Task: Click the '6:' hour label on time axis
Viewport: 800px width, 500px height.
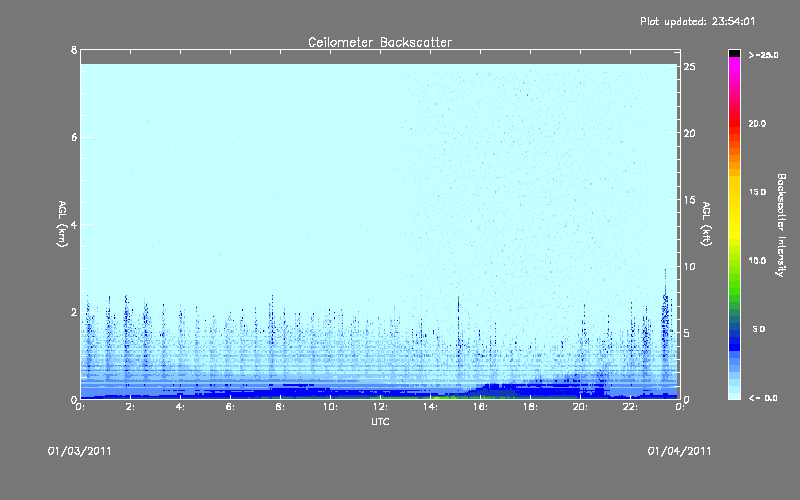Action: pyautogui.click(x=231, y=407)
